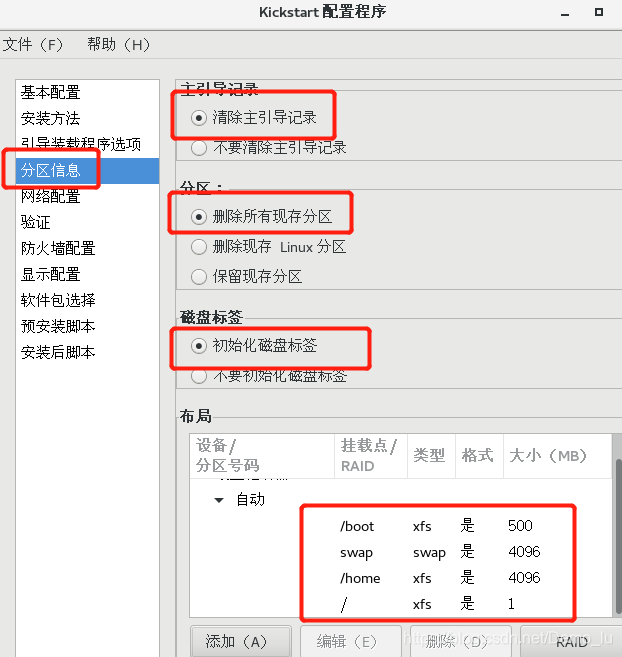Select 基本配置 in the sidebar

click(87, 93)
